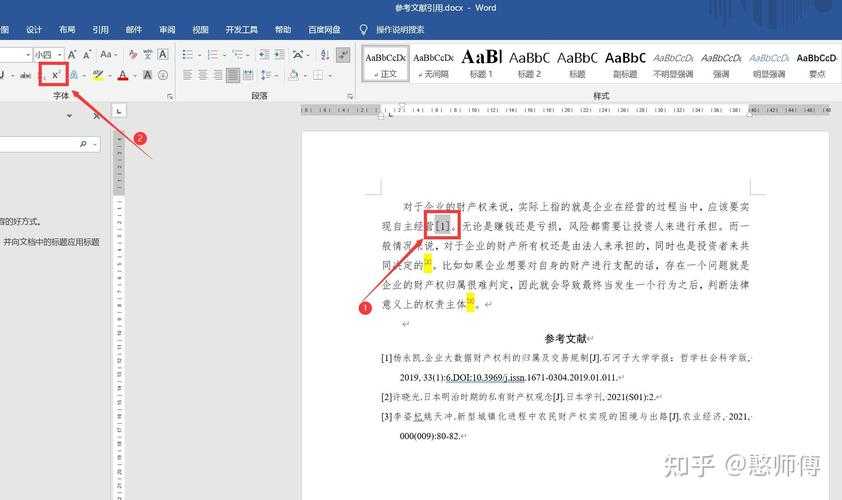Screen dimensions: 842x500
Task: Apply yellow text highlight color
Action: pyautogui.click(x=97, y=75)
